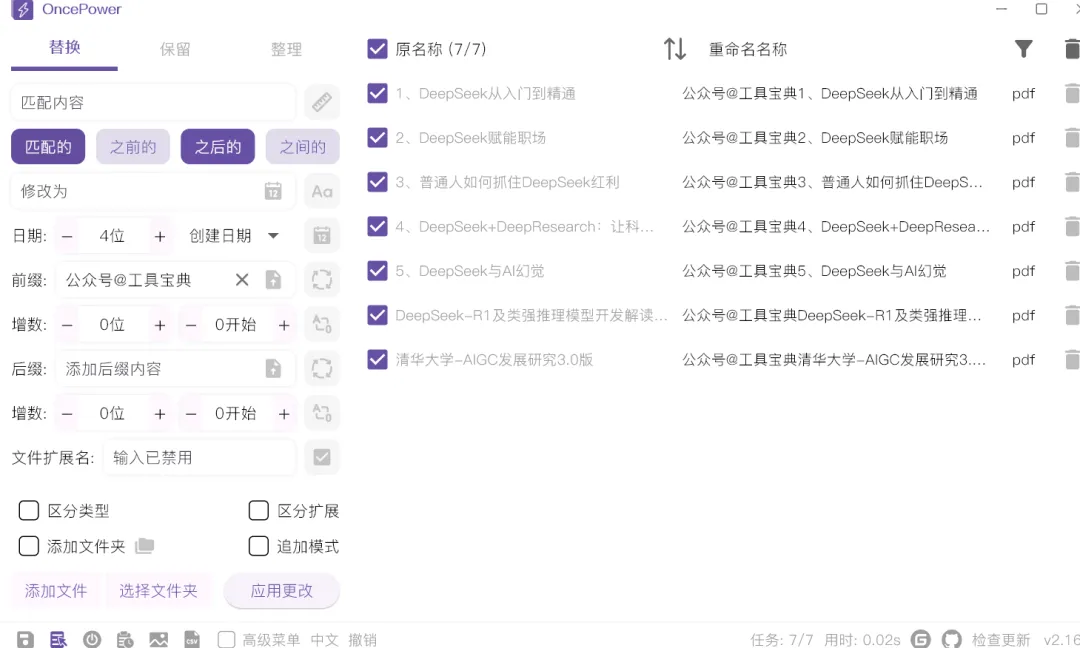Open the filter funnel icon

1024,49
